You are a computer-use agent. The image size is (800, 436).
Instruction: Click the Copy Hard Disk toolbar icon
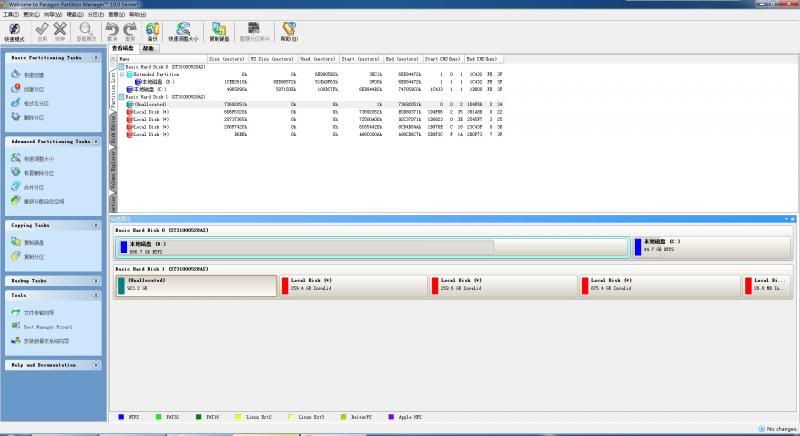pyautogui.click(x=218, y=32)
